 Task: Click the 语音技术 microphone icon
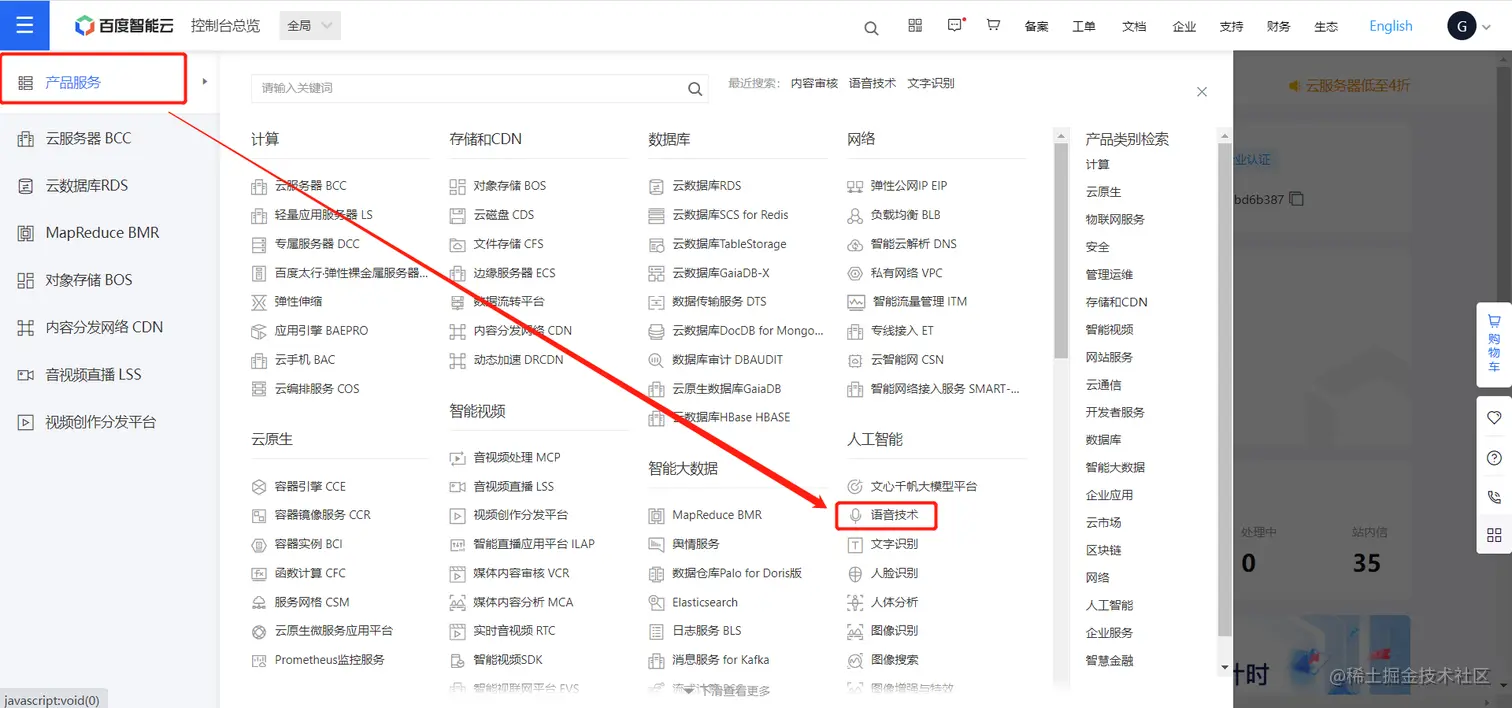855,515
